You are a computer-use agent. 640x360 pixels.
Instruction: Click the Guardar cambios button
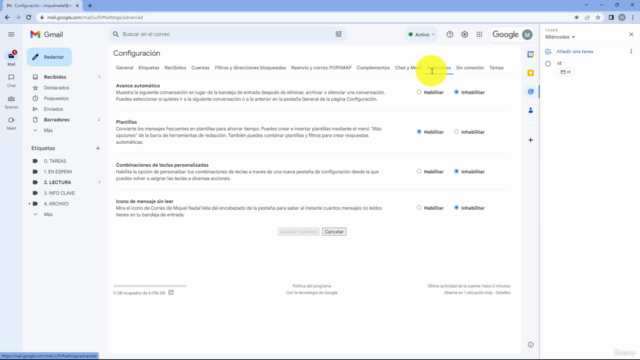(x=298, y=232)
